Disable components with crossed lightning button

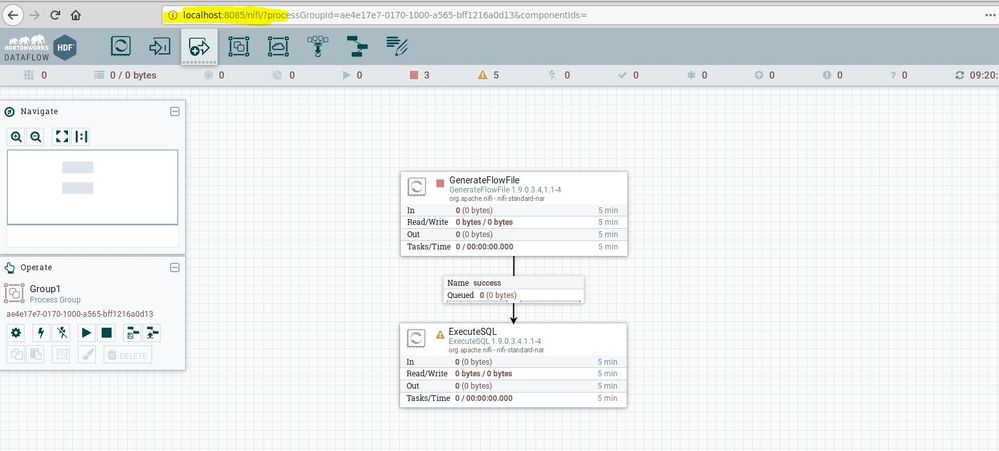click(61, 333)
